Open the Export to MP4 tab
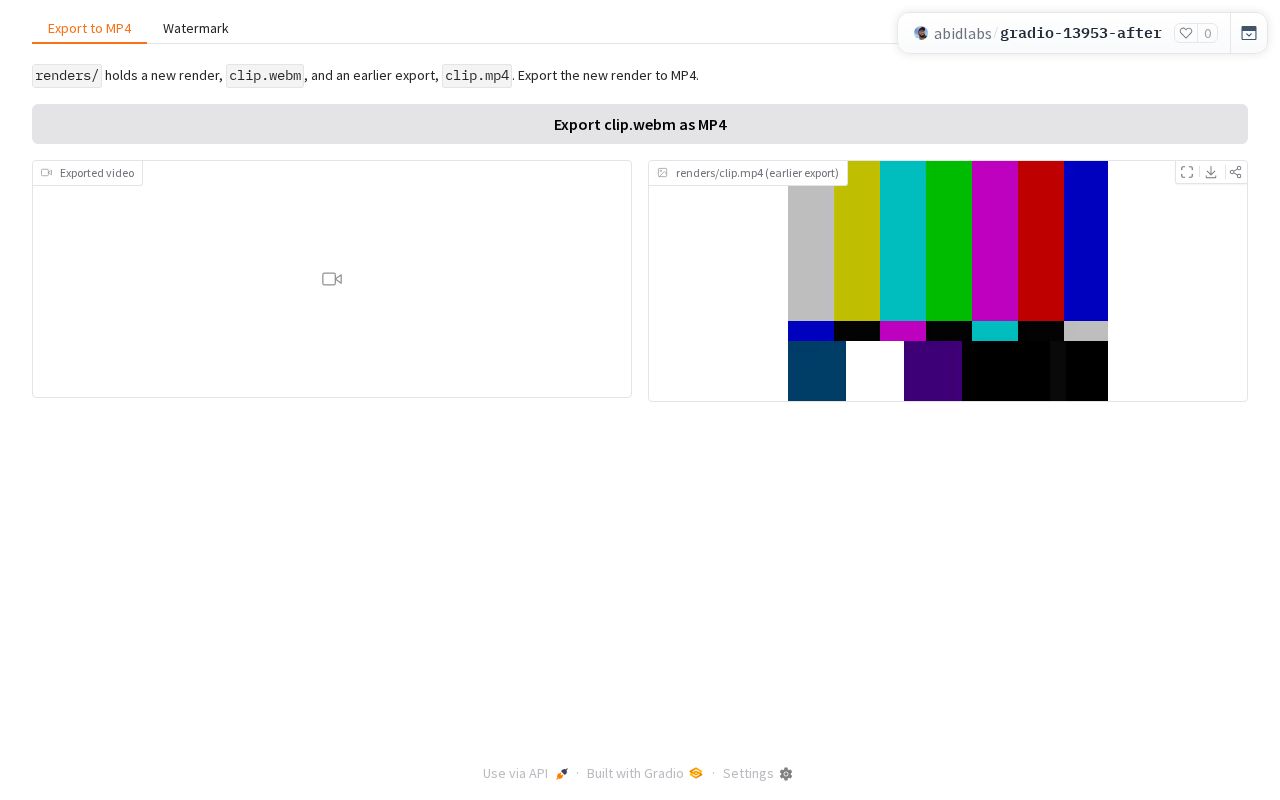 click(89, 28)
